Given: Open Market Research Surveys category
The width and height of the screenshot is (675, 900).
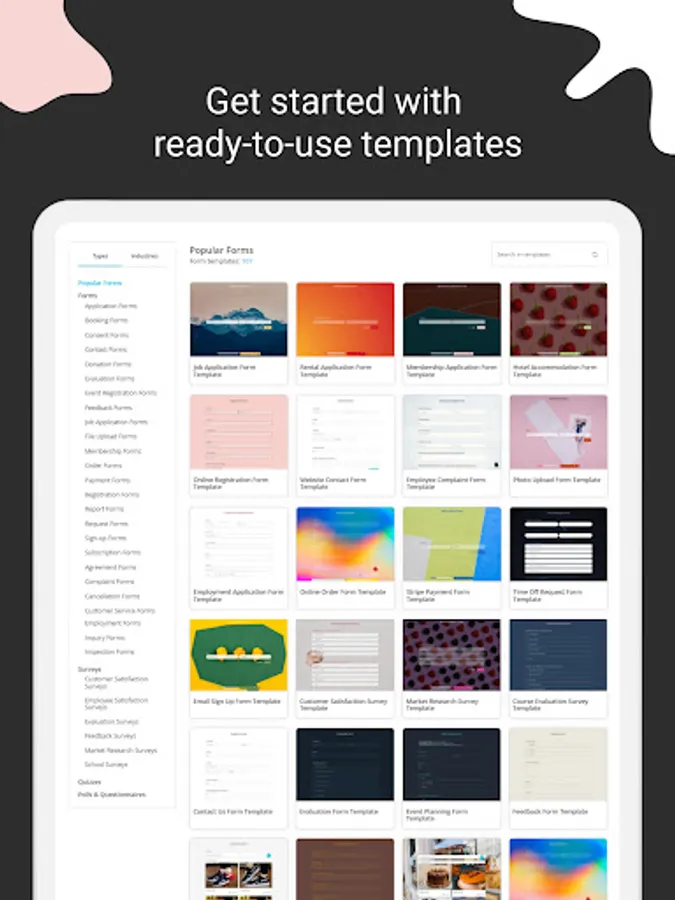Looking at the screenshot, I should click(121, 750).
